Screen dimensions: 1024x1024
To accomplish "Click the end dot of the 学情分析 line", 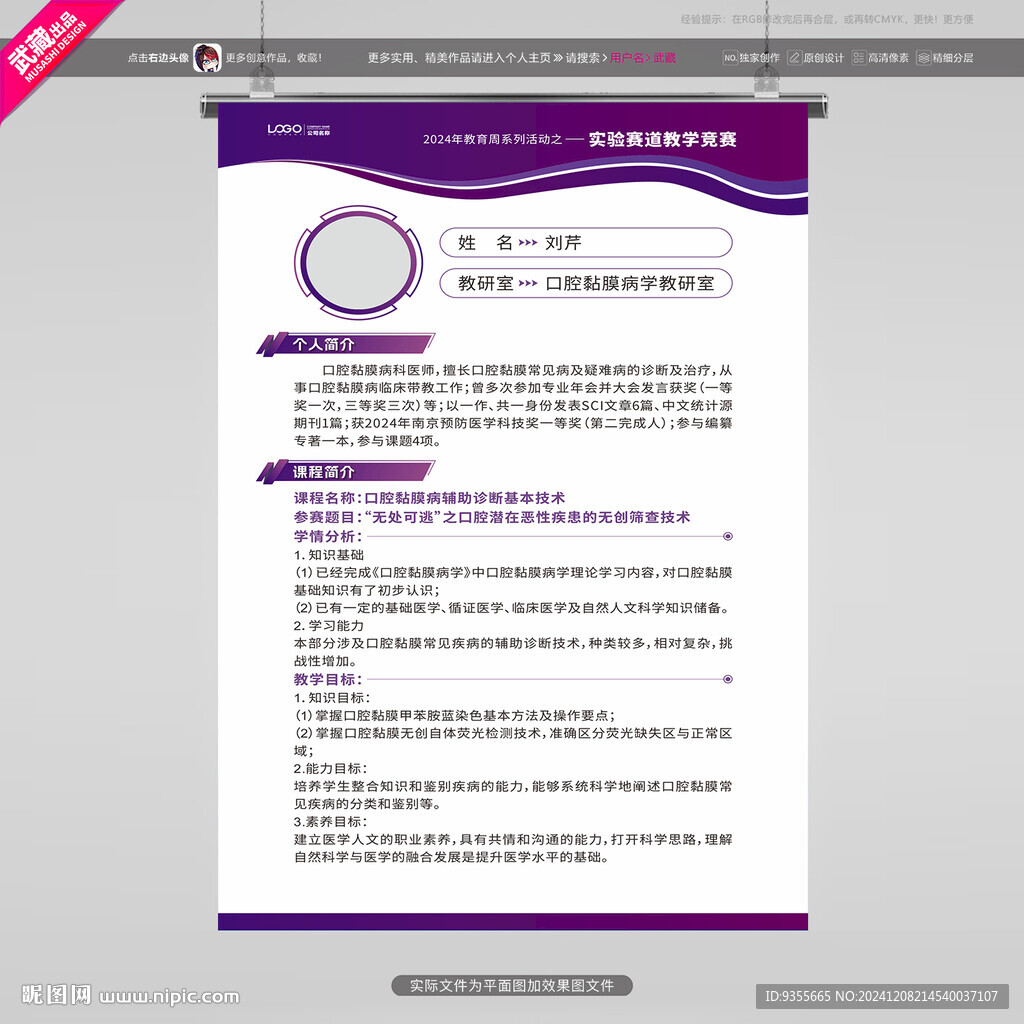I will click(x=728, y=536).
